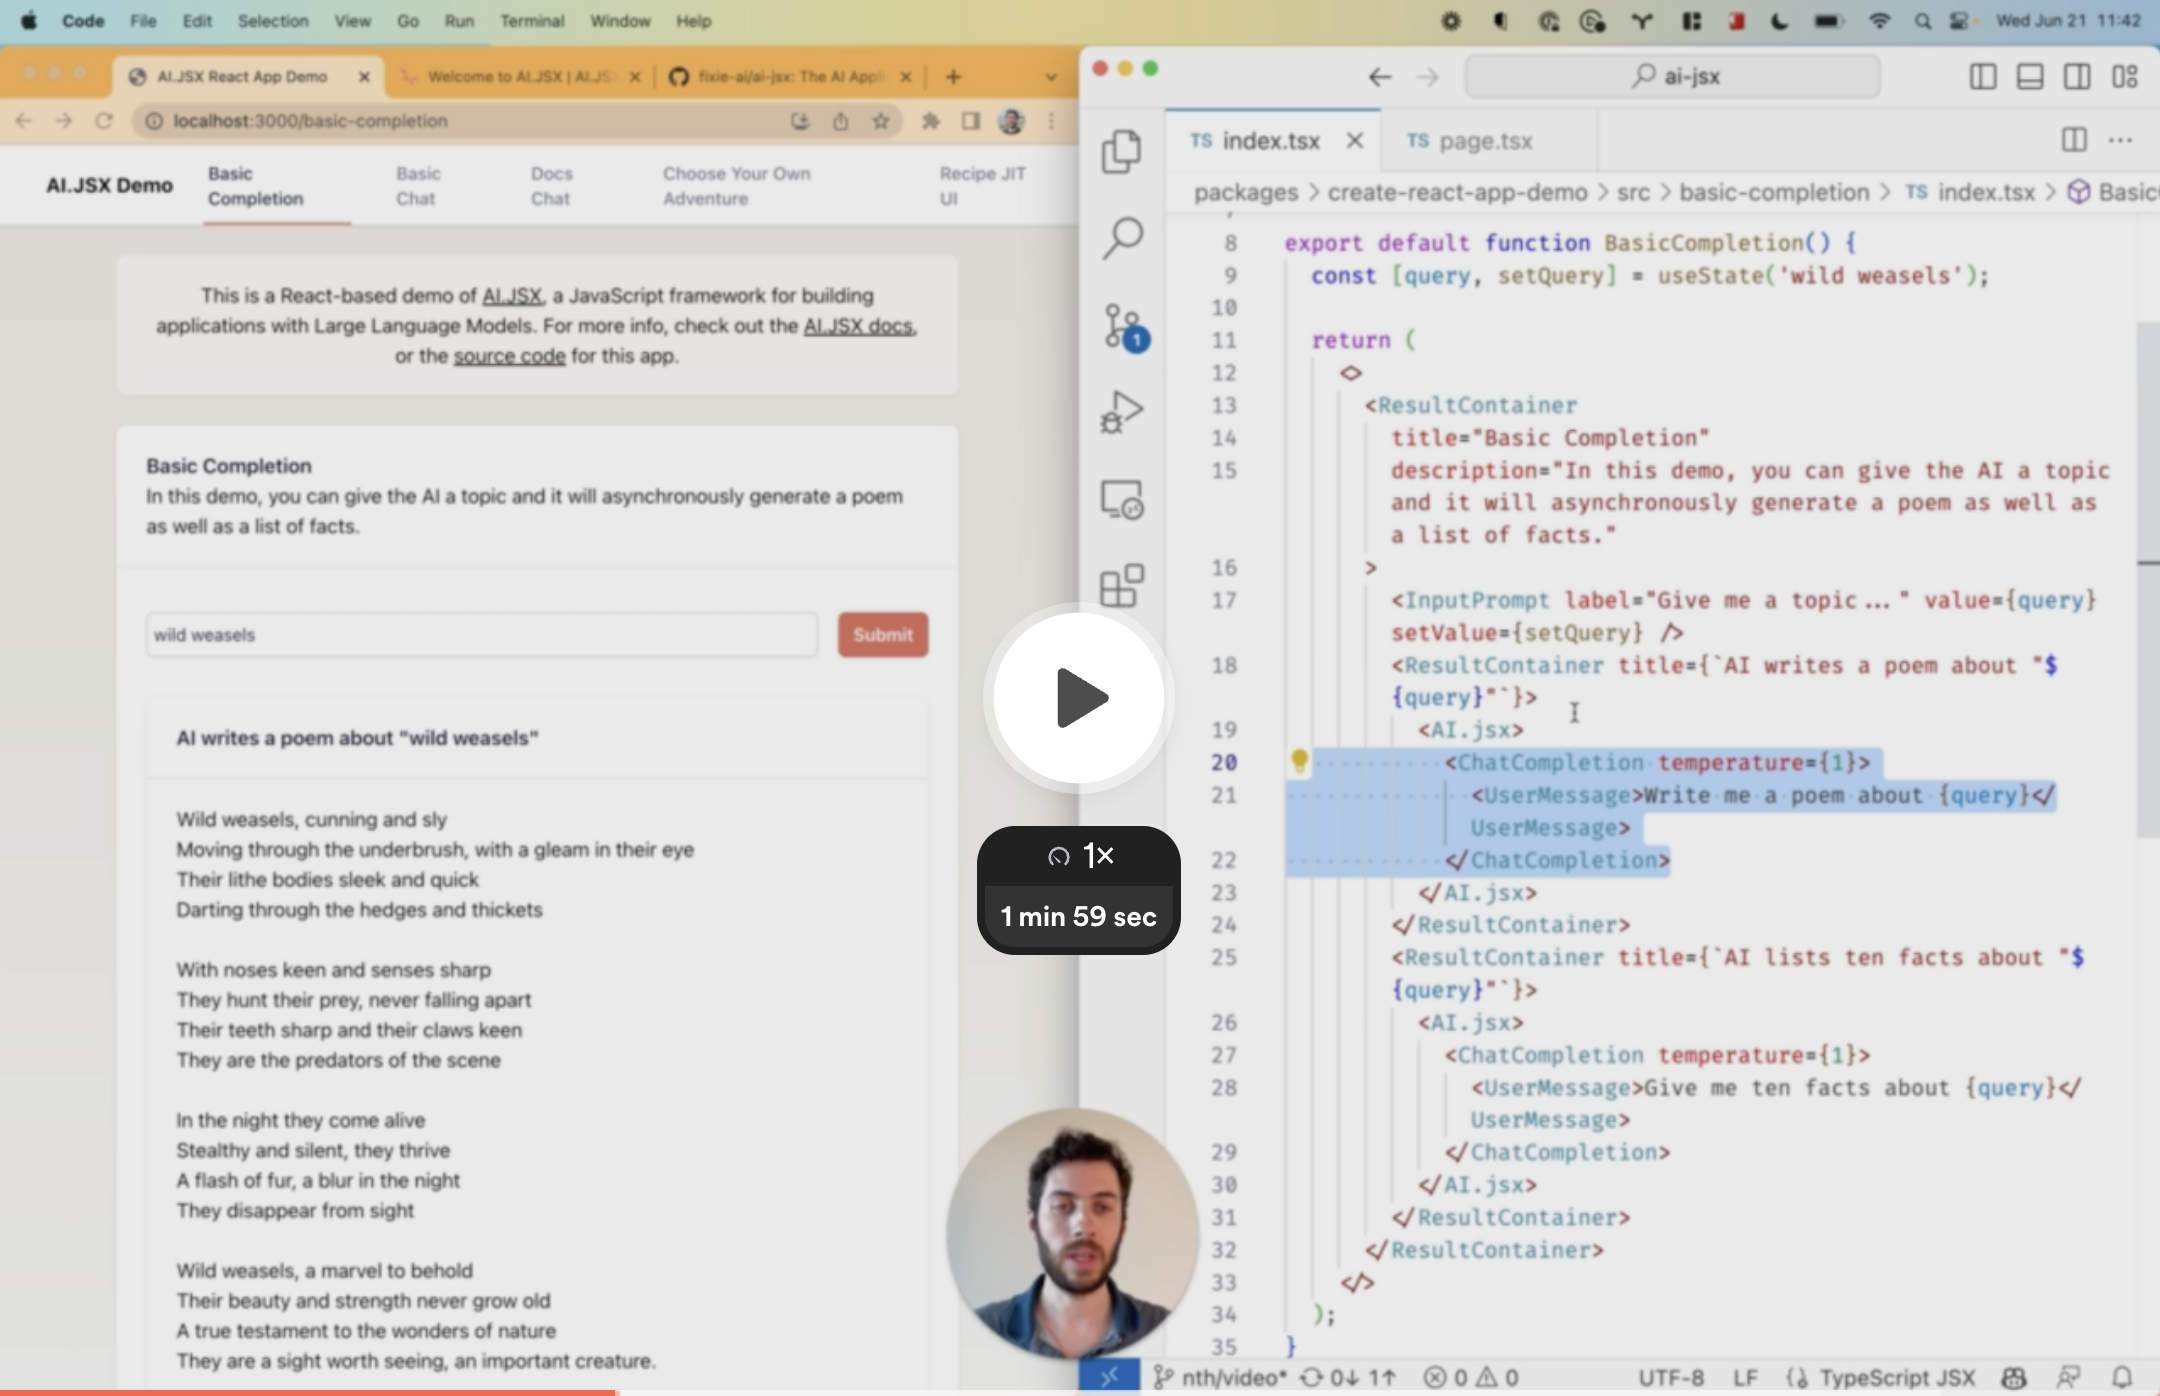2160x1396 pixels.
Task: Play the video with center play button
Action: [1079, 698]
